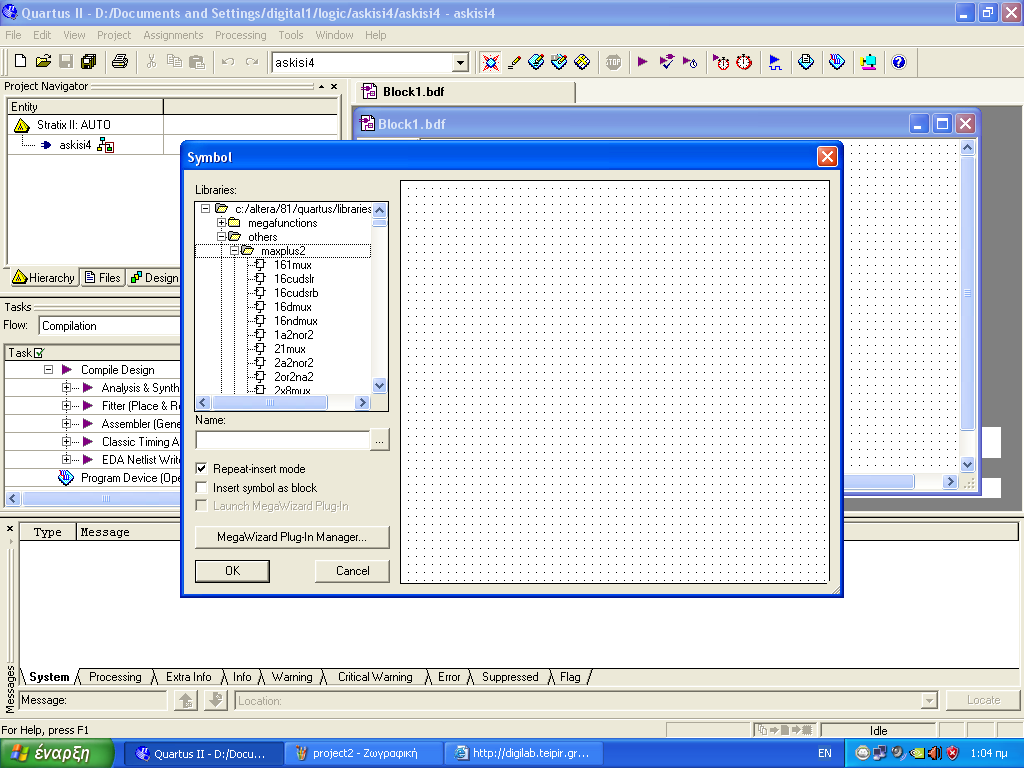Viewport: 1024px width, 768px height.
Task: Switch to the Processing messages tab
Action: coord(115,677)
